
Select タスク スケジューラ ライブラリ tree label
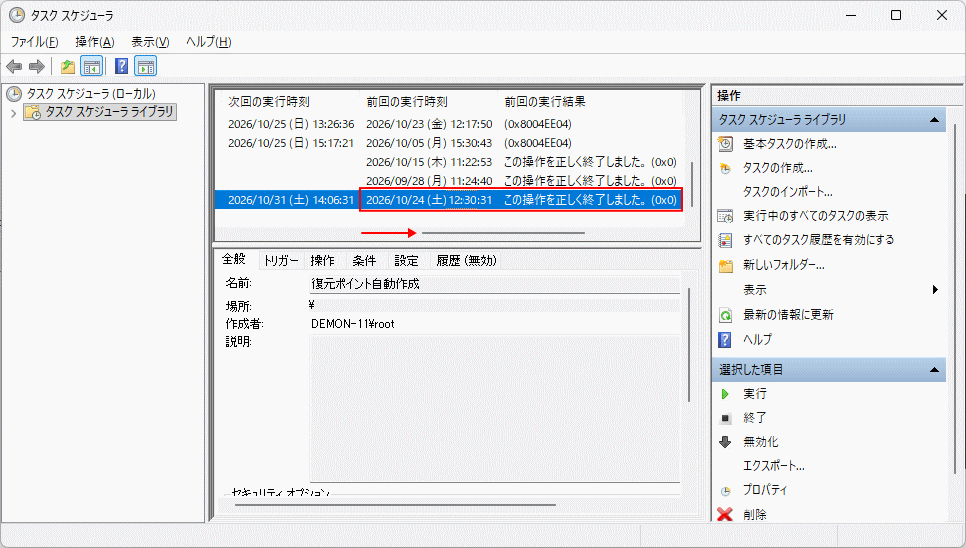click(x=109, y=112)
